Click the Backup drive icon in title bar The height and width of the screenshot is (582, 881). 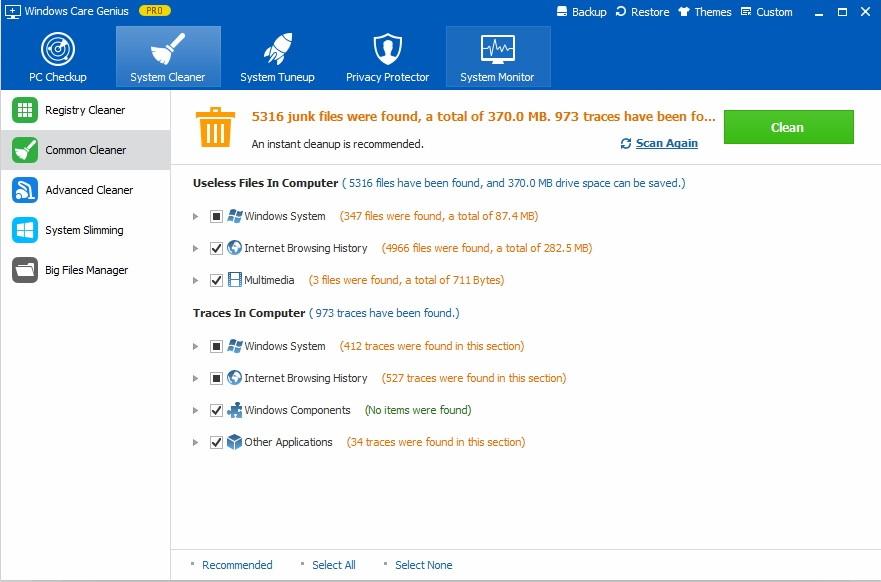pyautogui.click(x=562, y=11)
